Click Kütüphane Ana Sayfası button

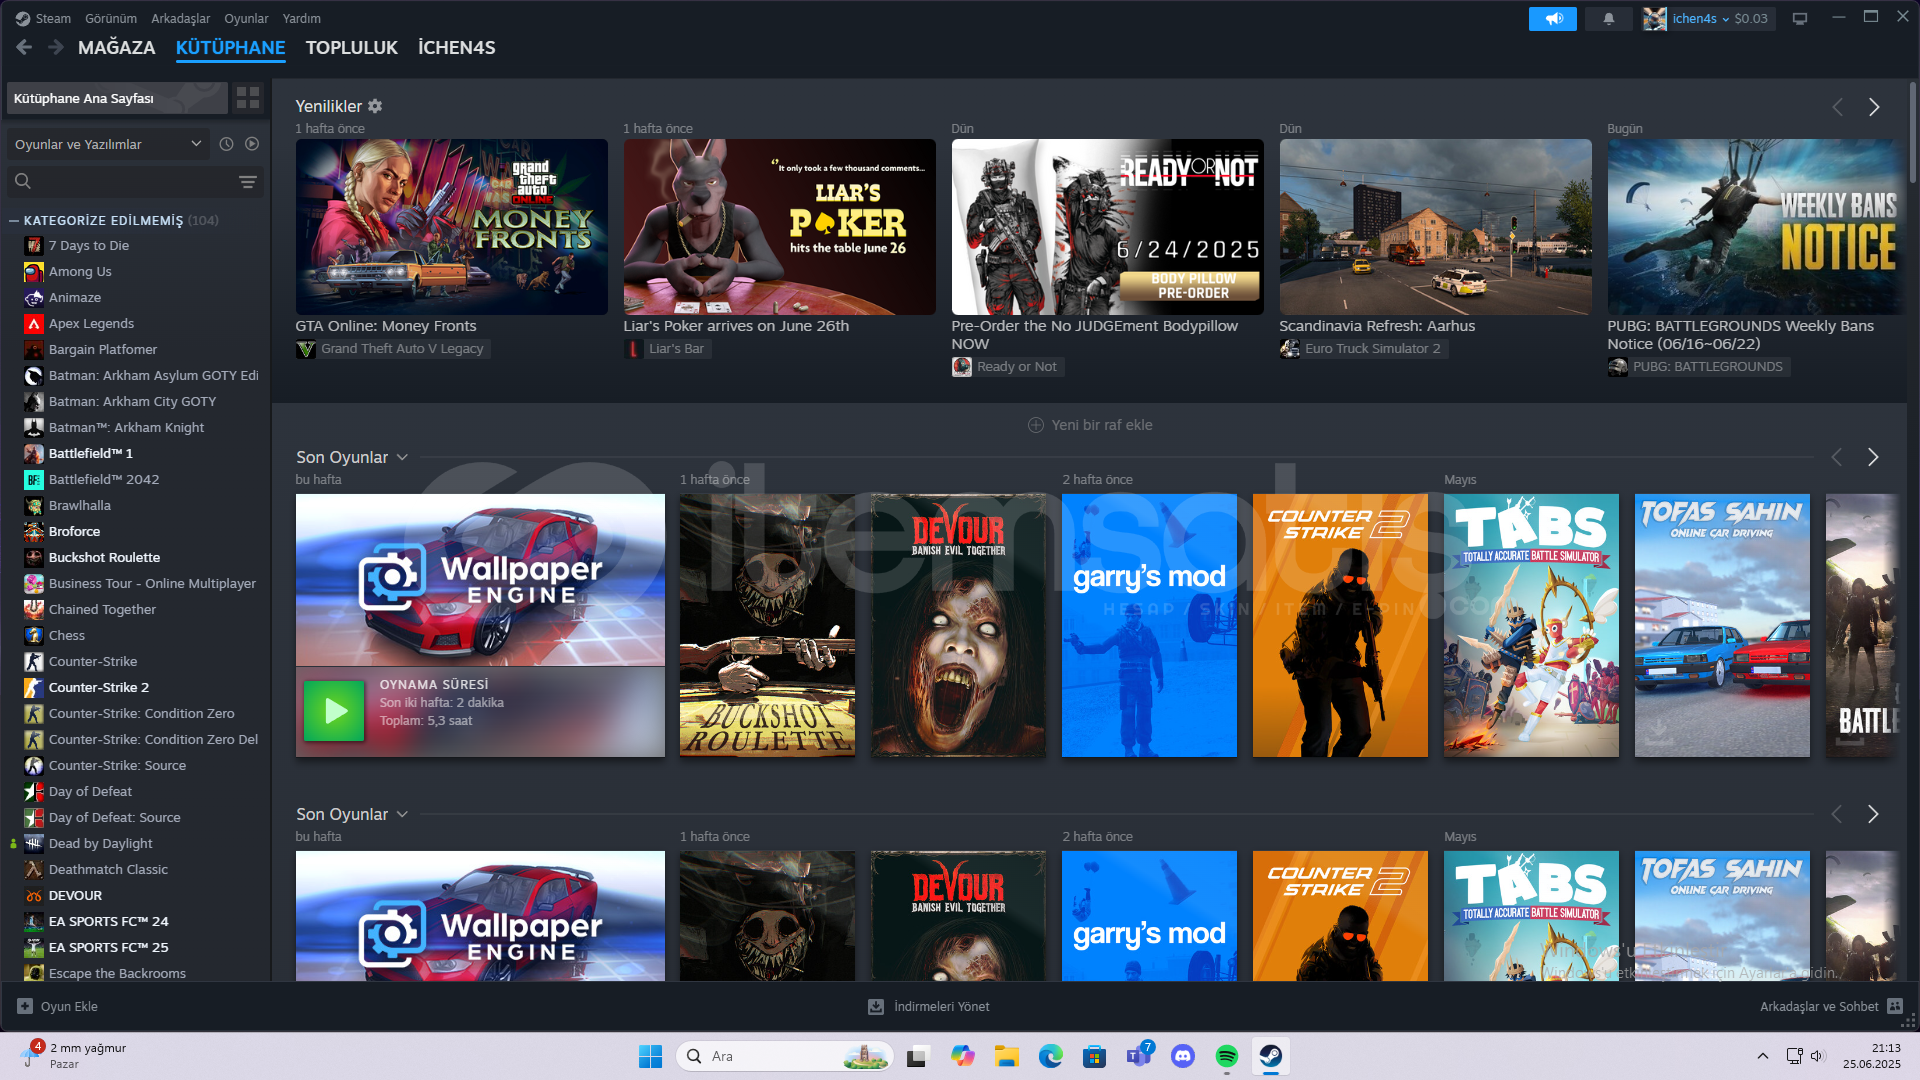coord(117,98)
